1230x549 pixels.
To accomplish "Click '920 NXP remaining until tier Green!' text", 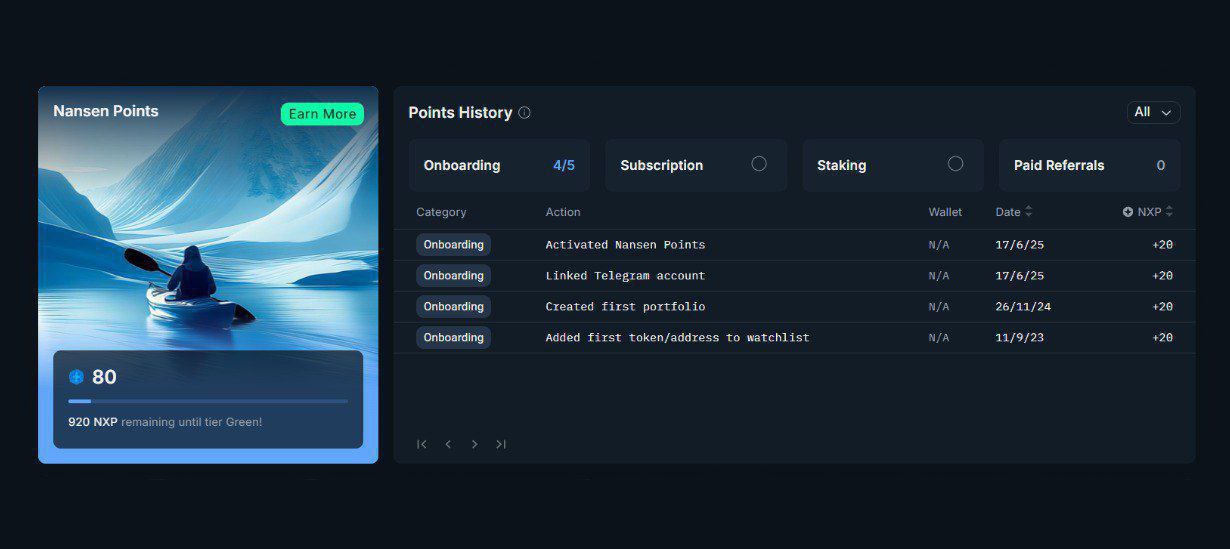I will pos(165,422).
